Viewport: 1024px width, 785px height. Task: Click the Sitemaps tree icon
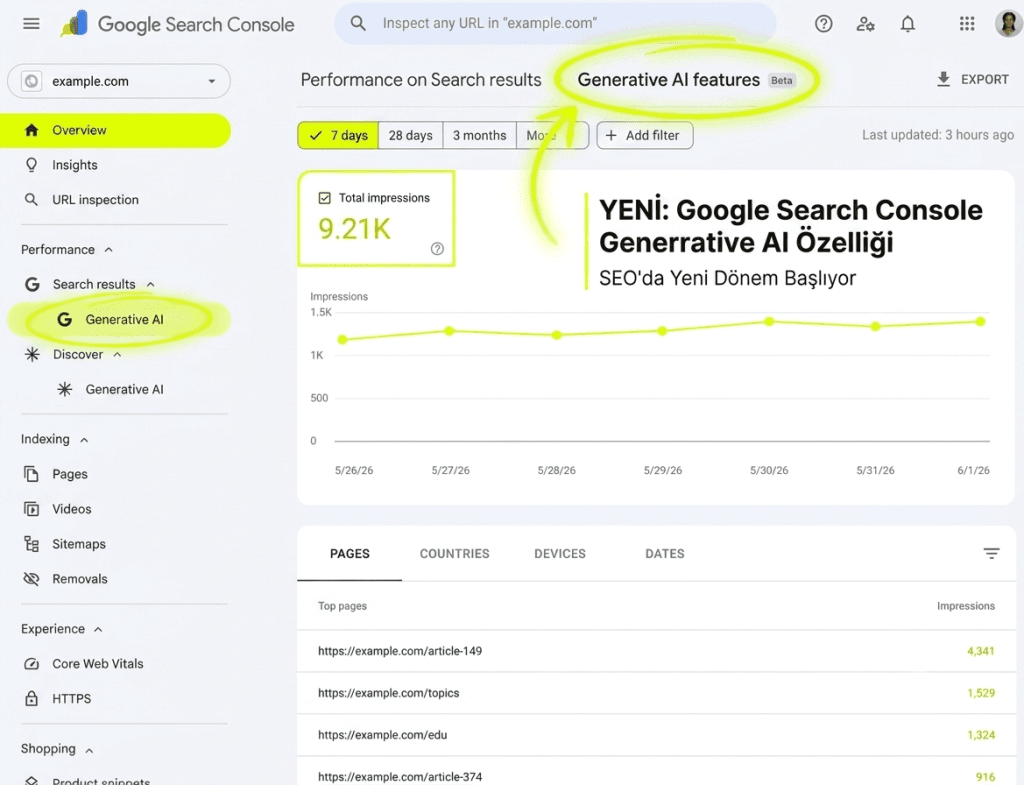pos(31,543)
